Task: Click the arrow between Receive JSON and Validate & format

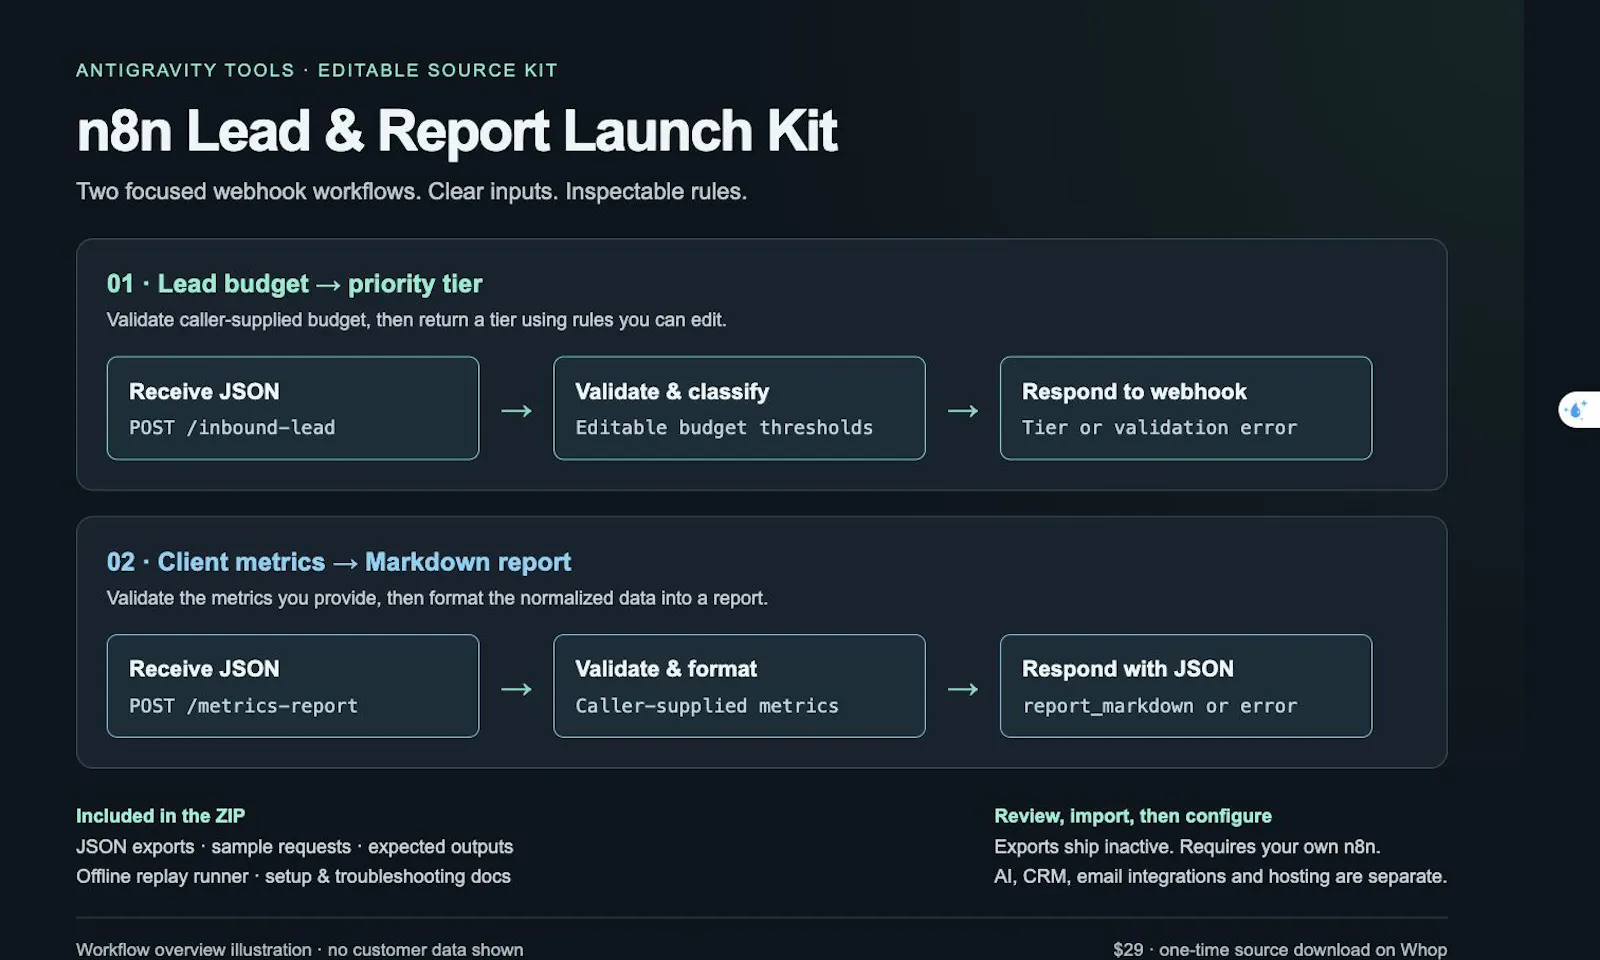Action: tap(516, 689)
